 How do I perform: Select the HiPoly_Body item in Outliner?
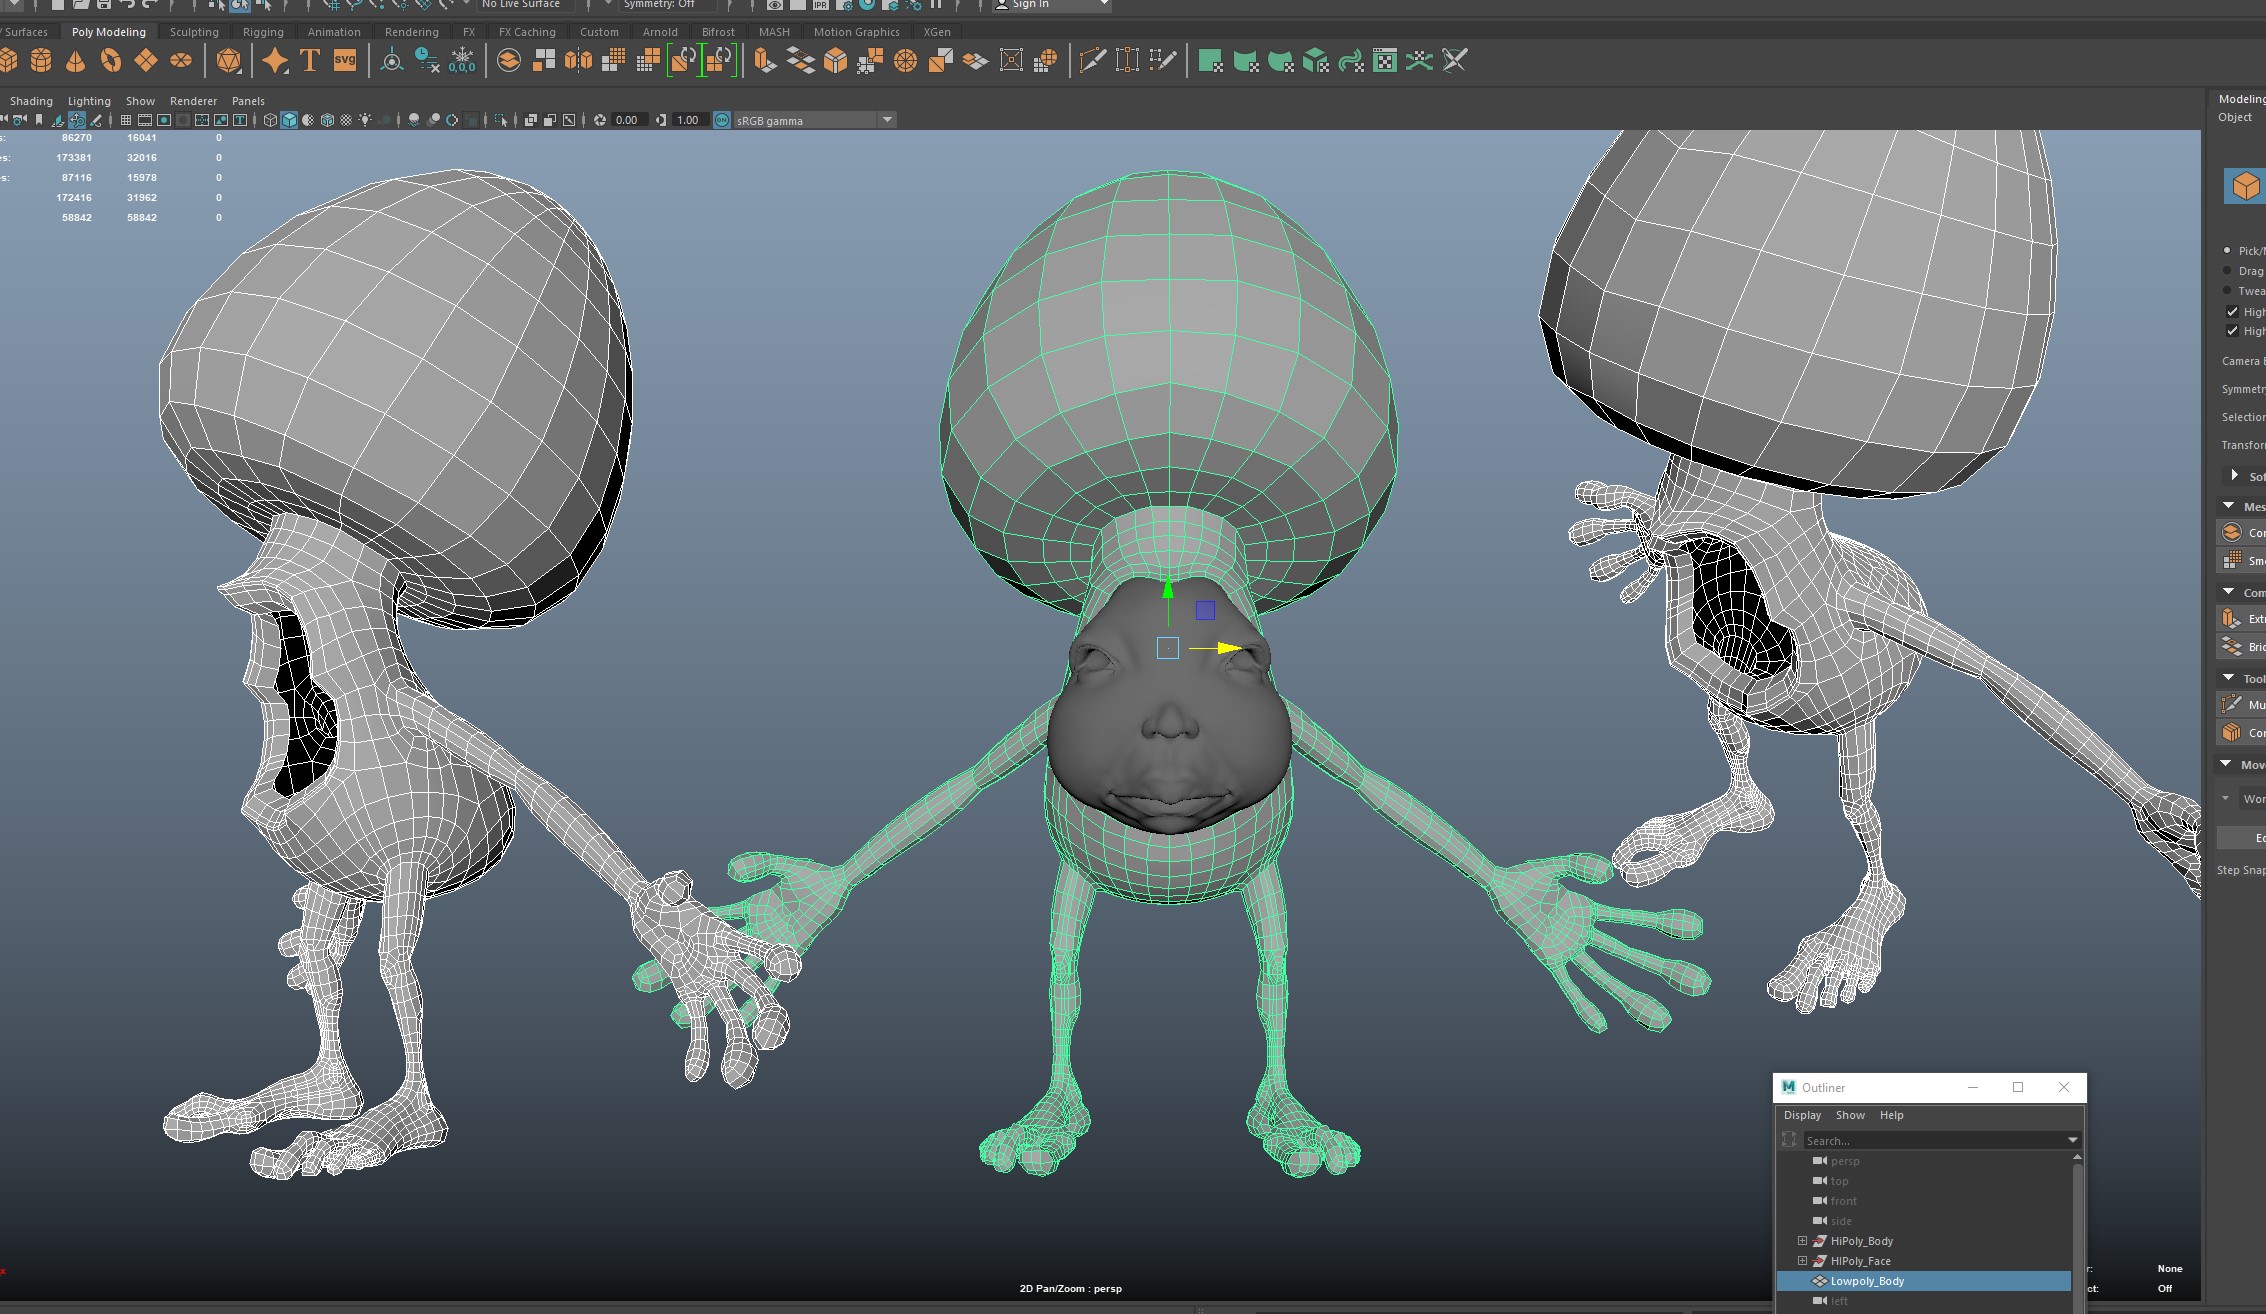(x=1861, y=1241)
